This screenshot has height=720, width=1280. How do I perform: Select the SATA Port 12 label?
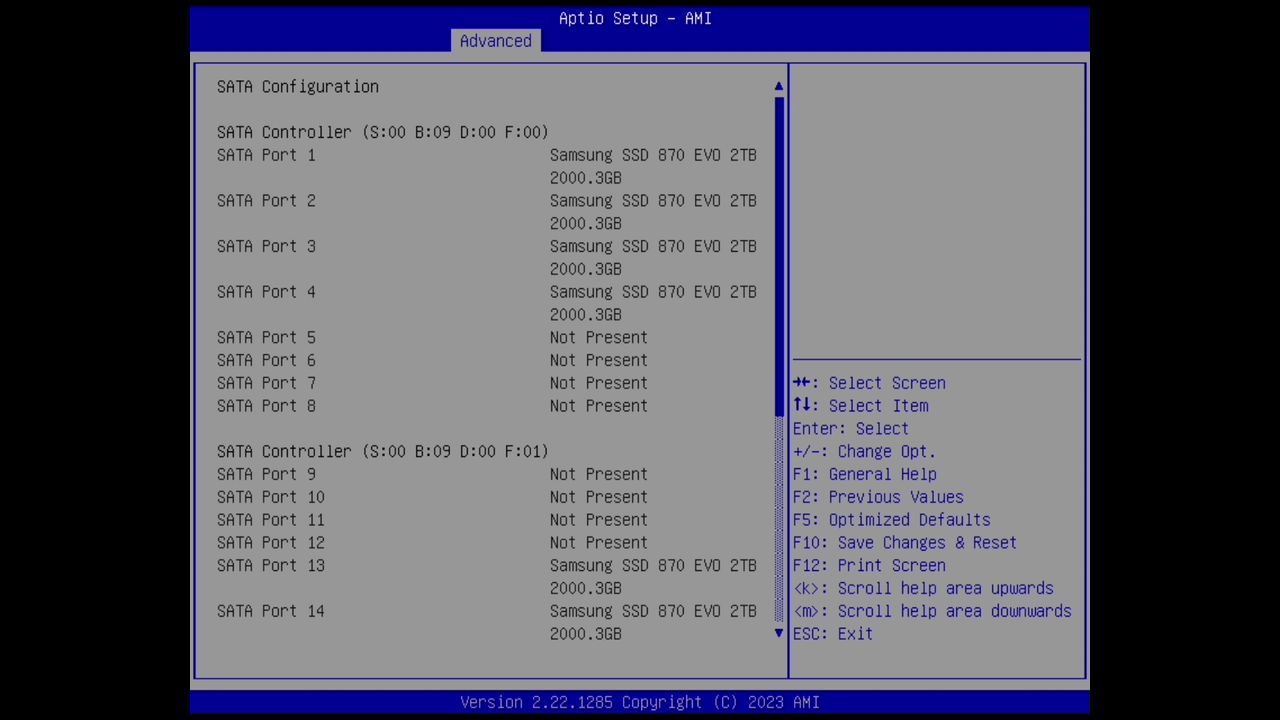coord(271,543)
